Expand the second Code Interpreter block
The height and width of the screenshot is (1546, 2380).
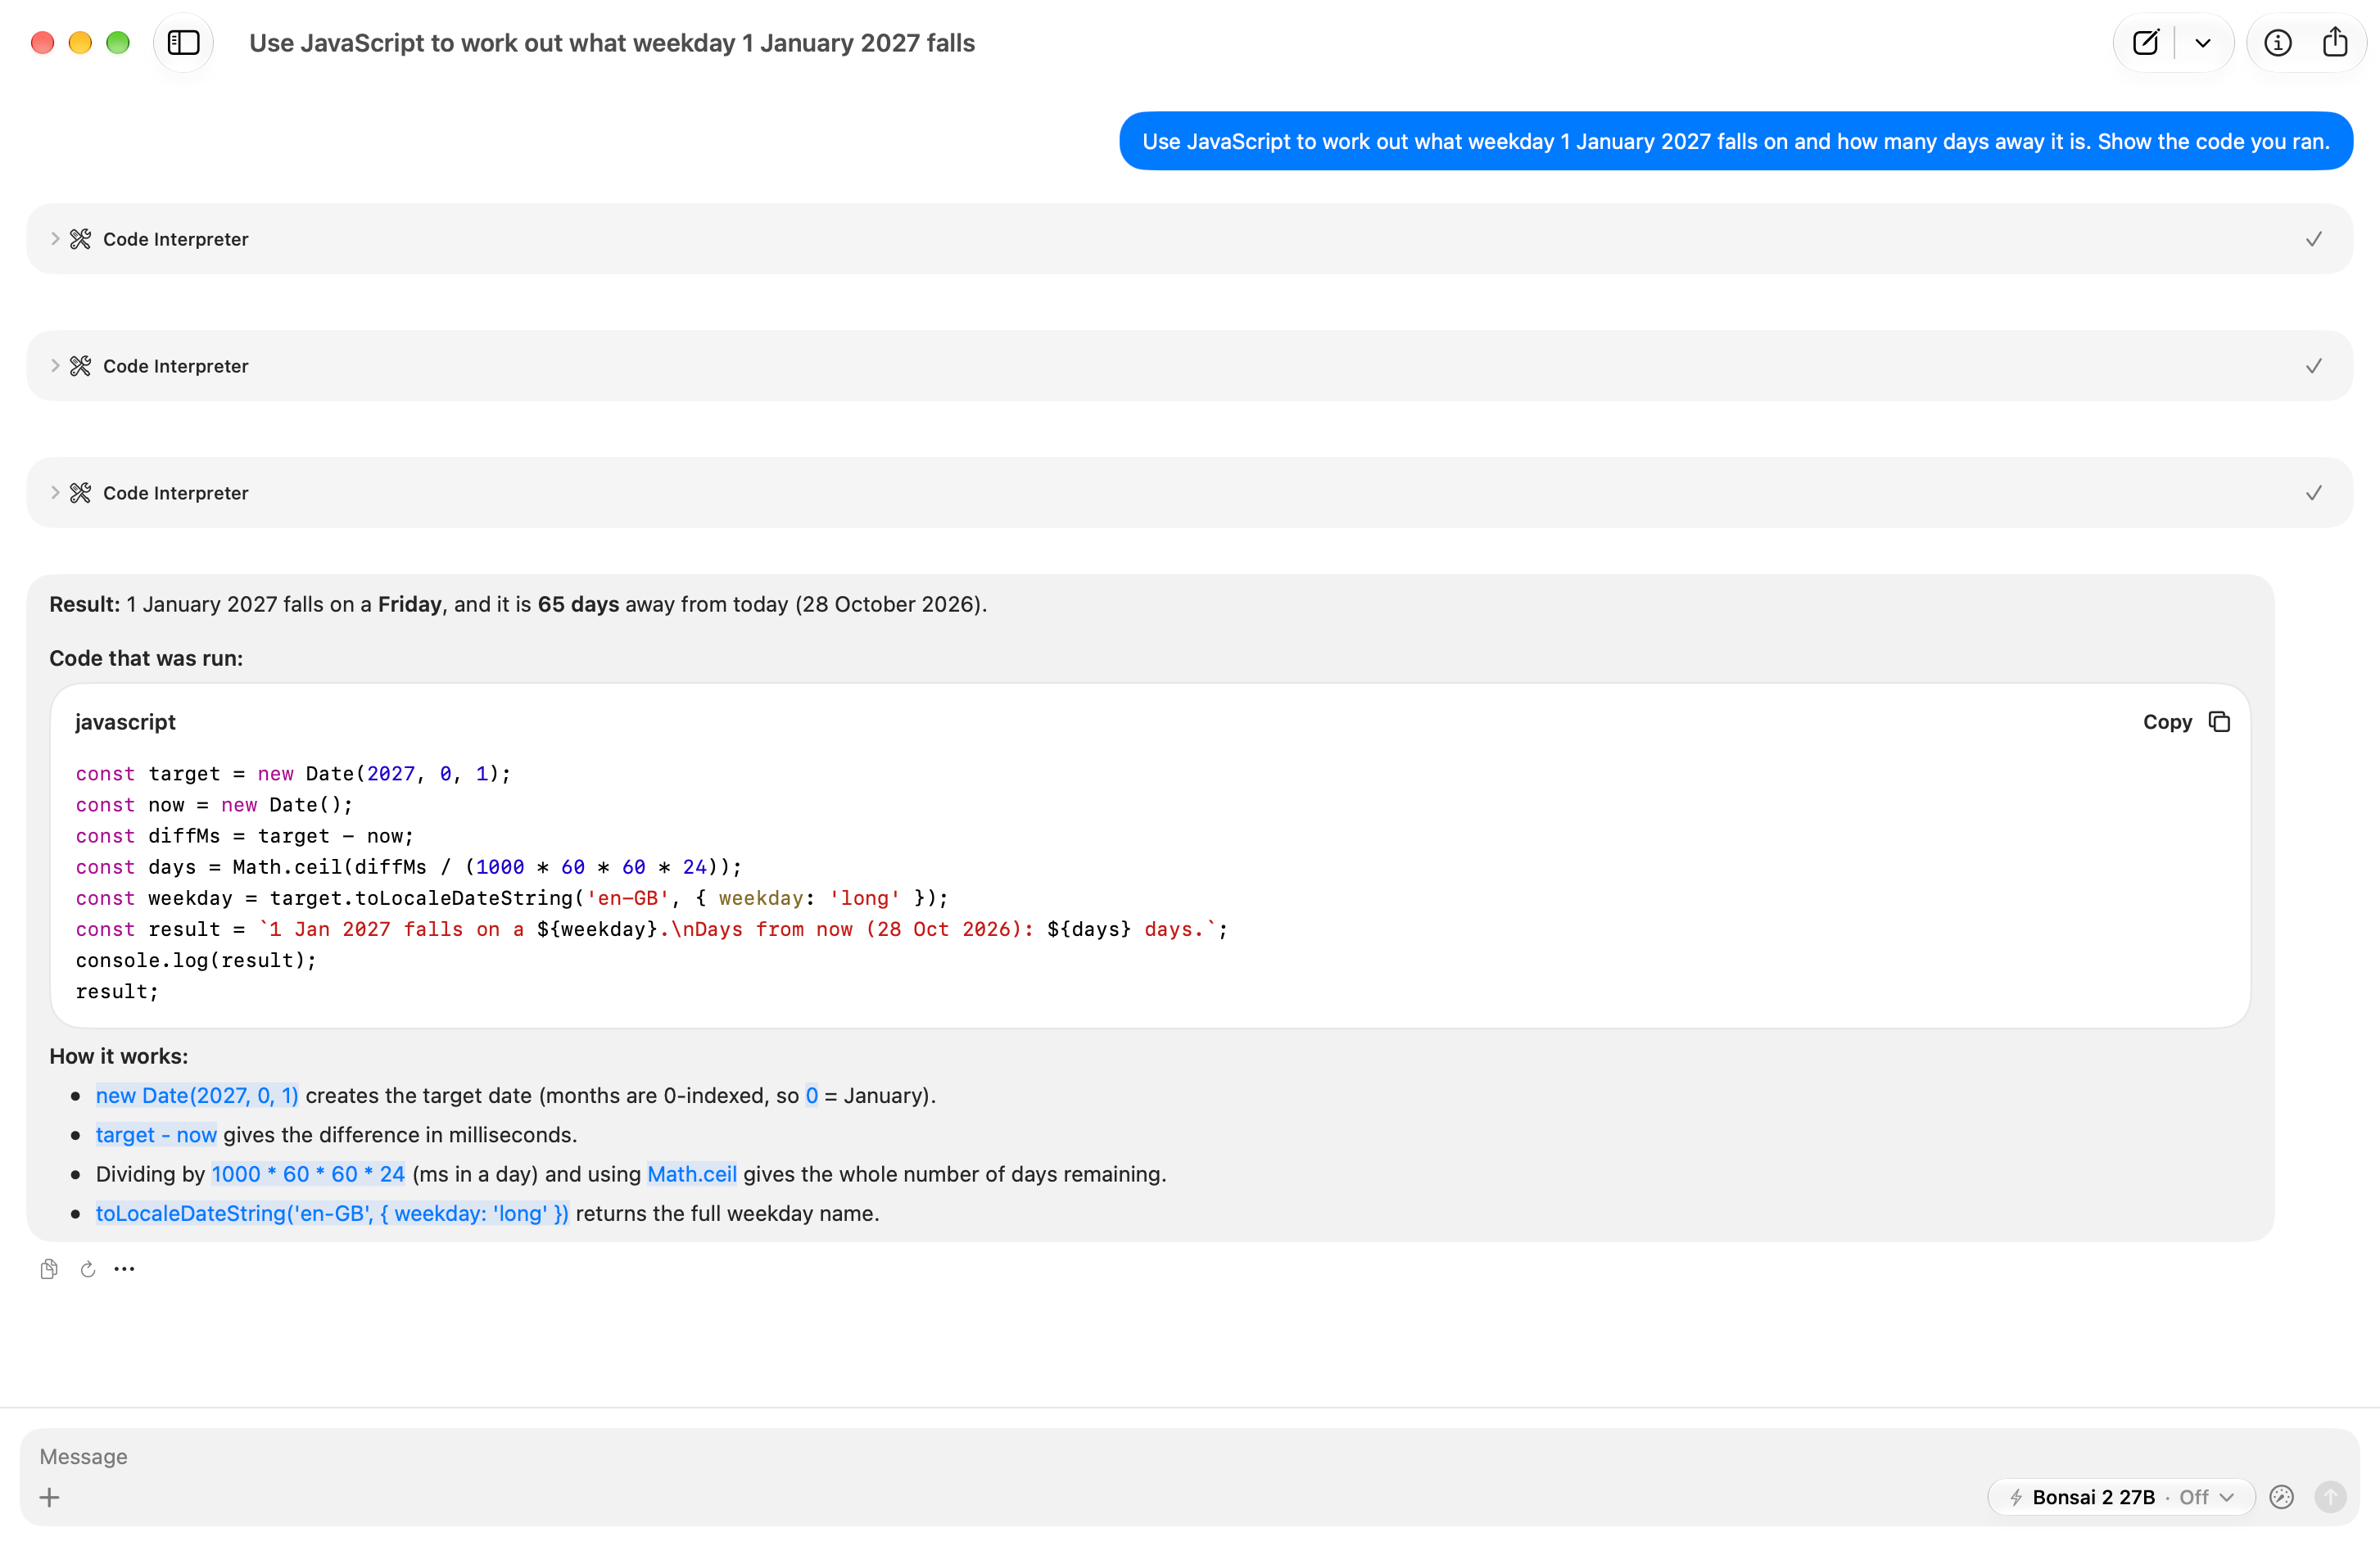1189,366
